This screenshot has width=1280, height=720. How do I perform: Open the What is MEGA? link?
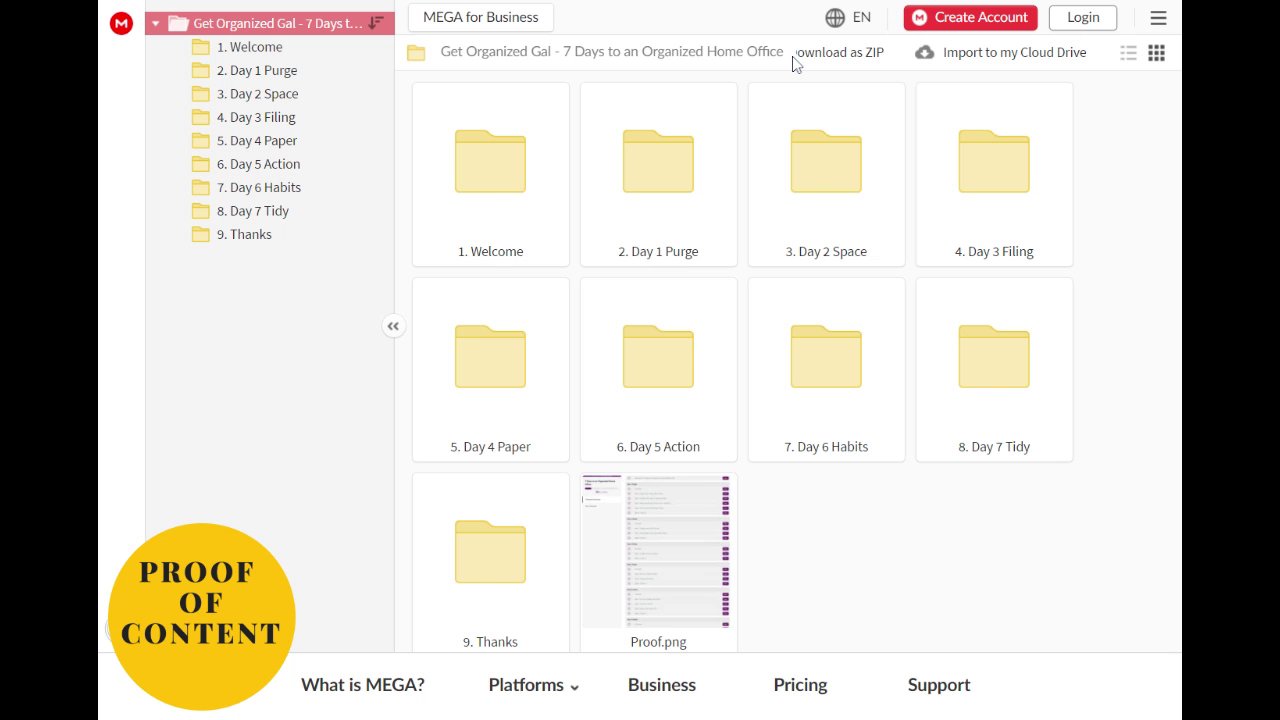[363, 685]
